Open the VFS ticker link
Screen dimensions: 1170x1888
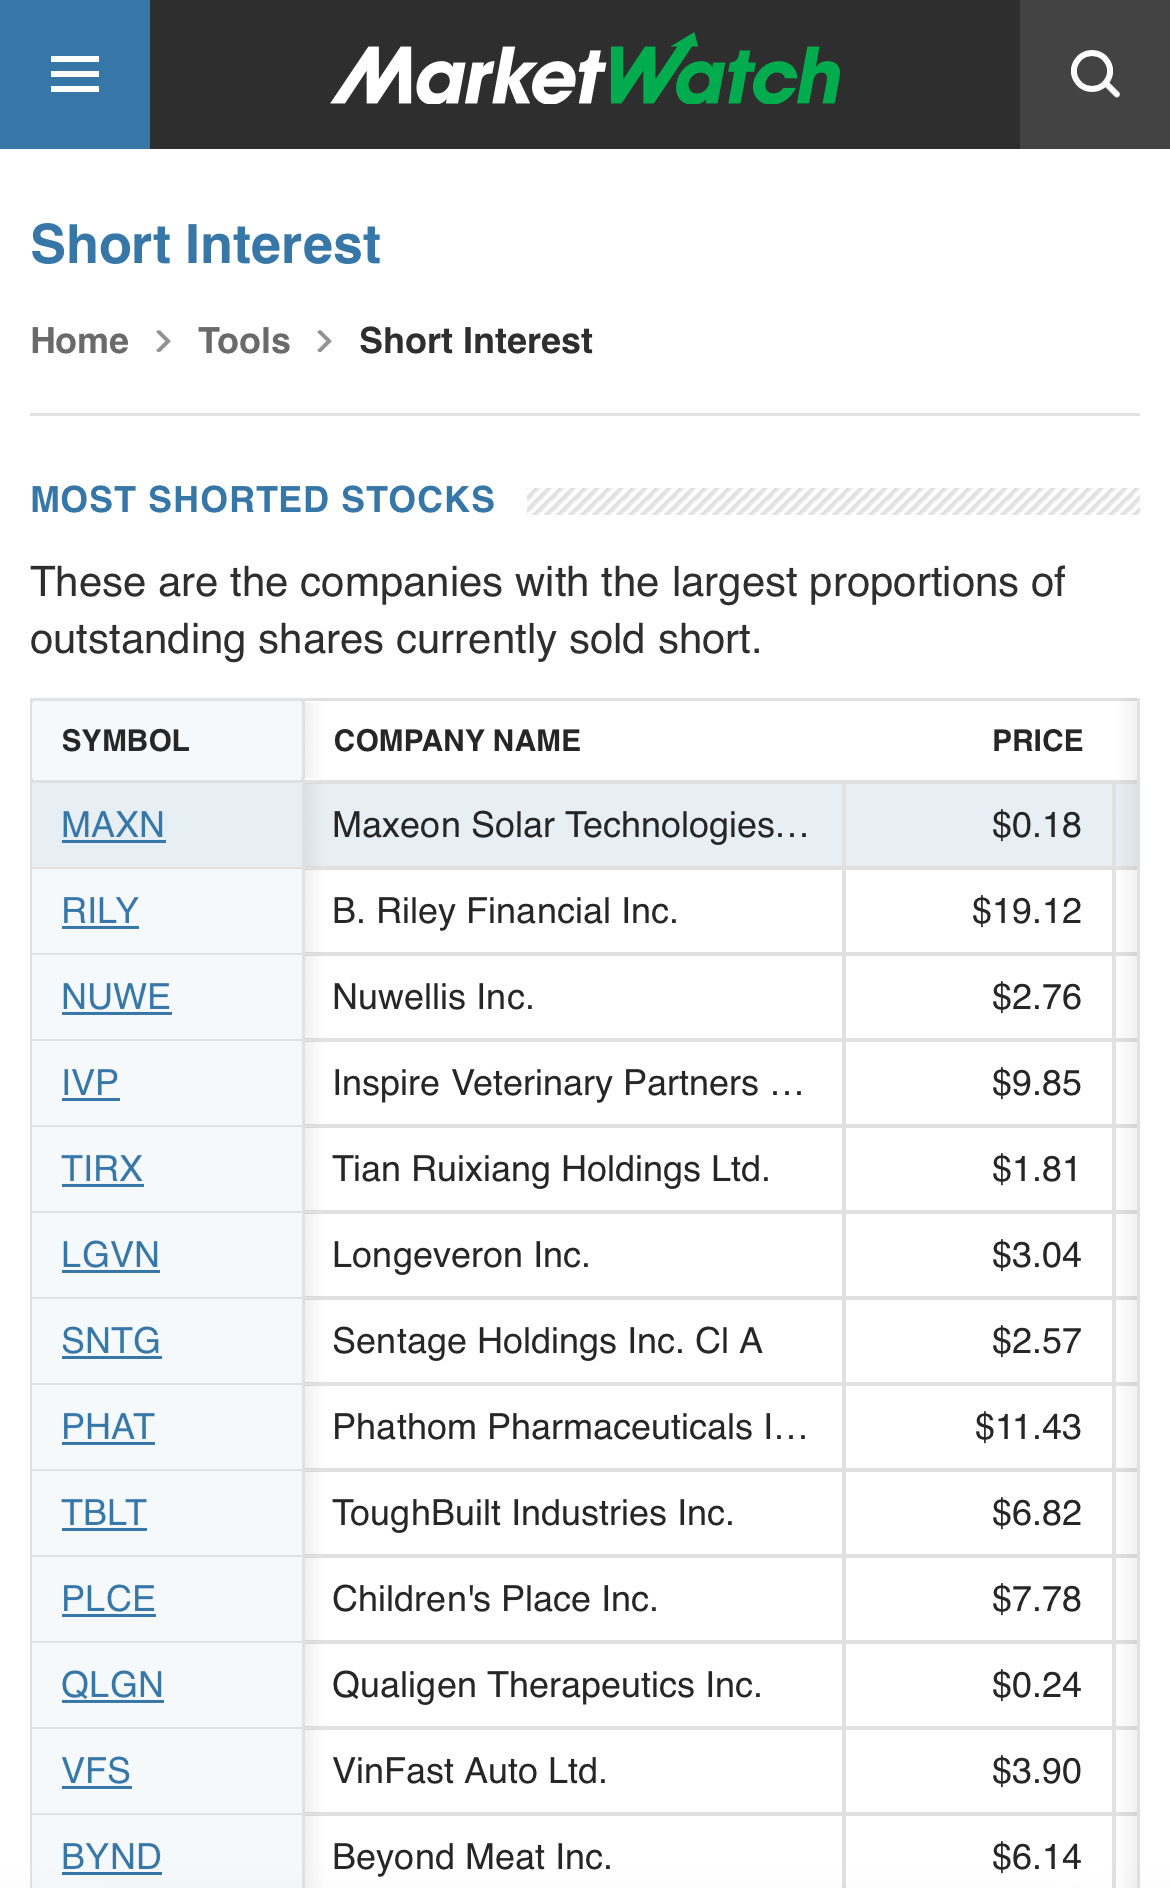[96, 1771]
